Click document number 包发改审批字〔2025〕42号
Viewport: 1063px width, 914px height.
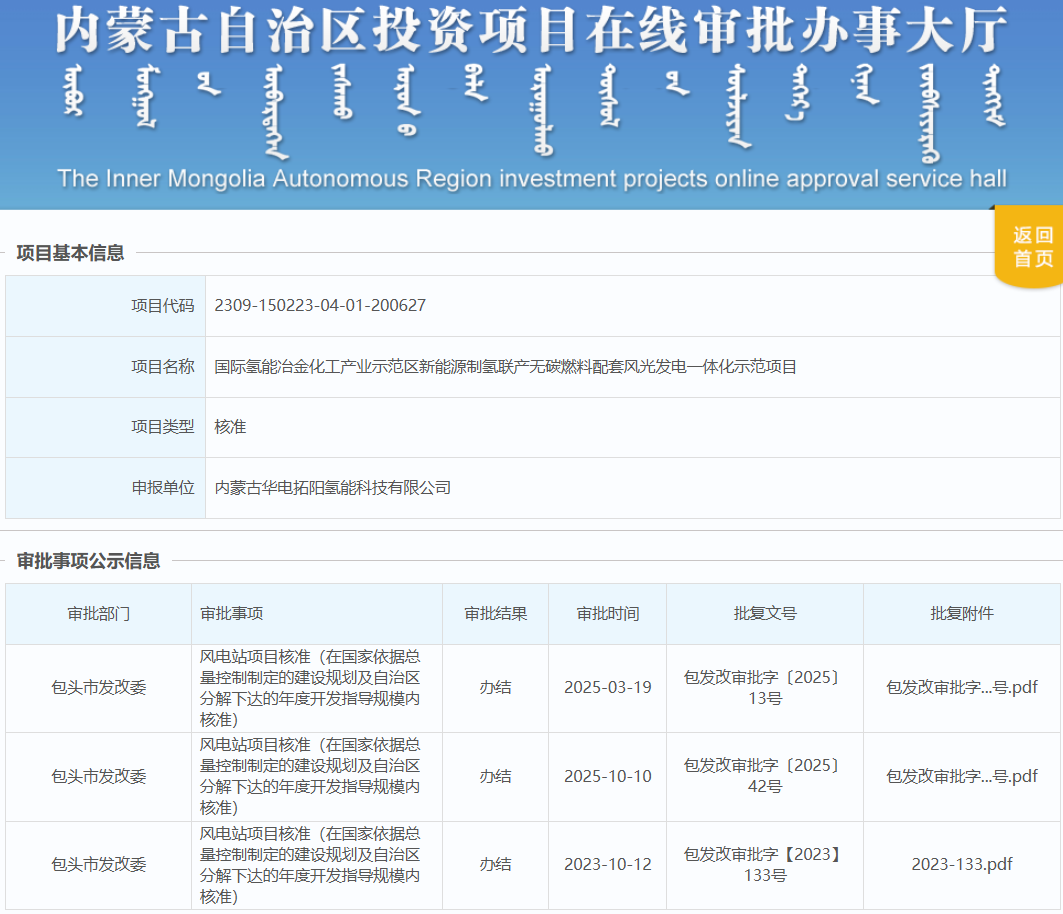tap(765, 776)
